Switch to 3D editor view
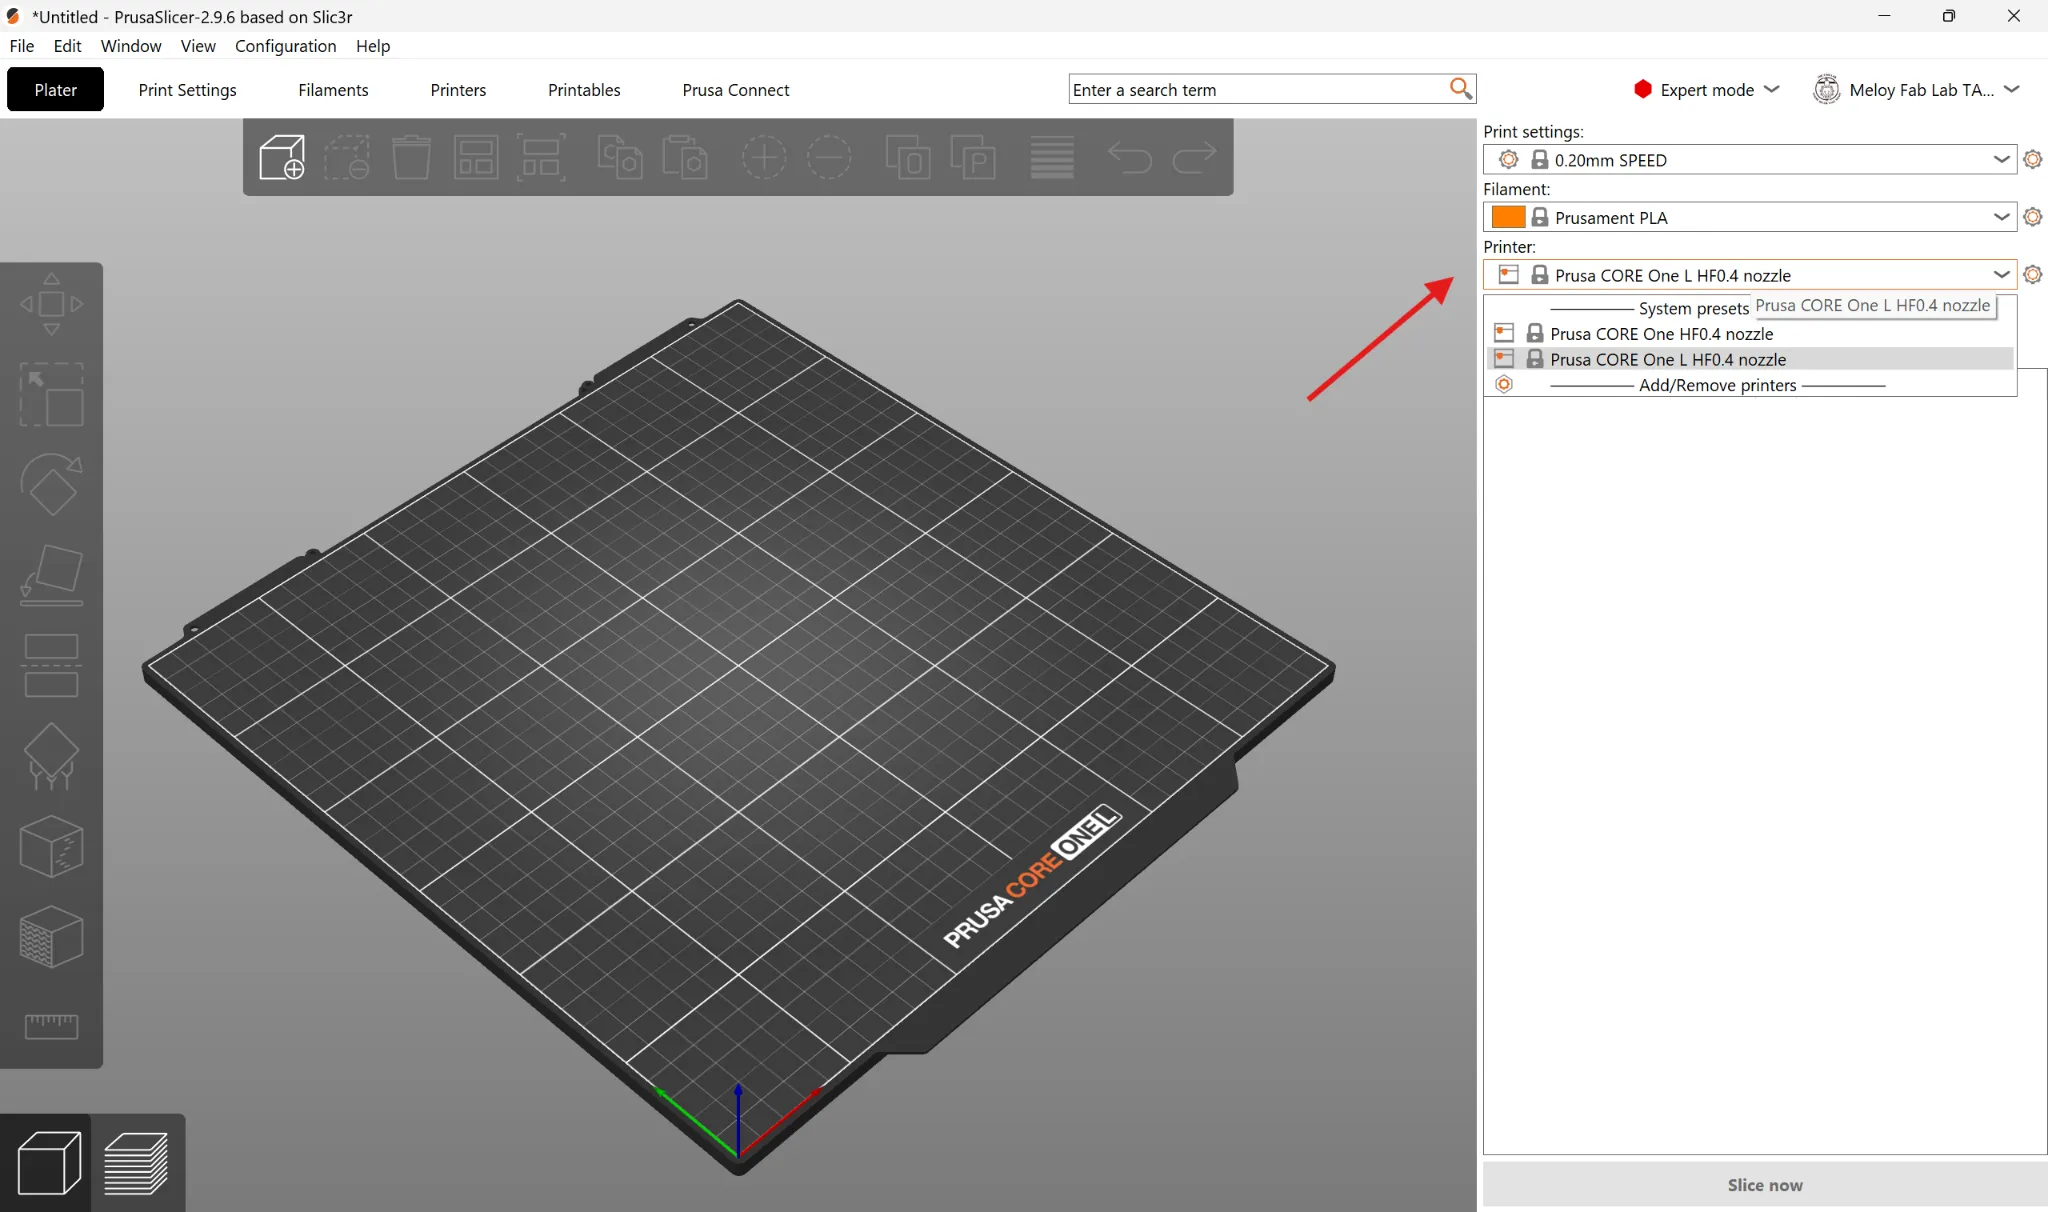Screen dimensions: 2048x1212 click(49, 1162)
